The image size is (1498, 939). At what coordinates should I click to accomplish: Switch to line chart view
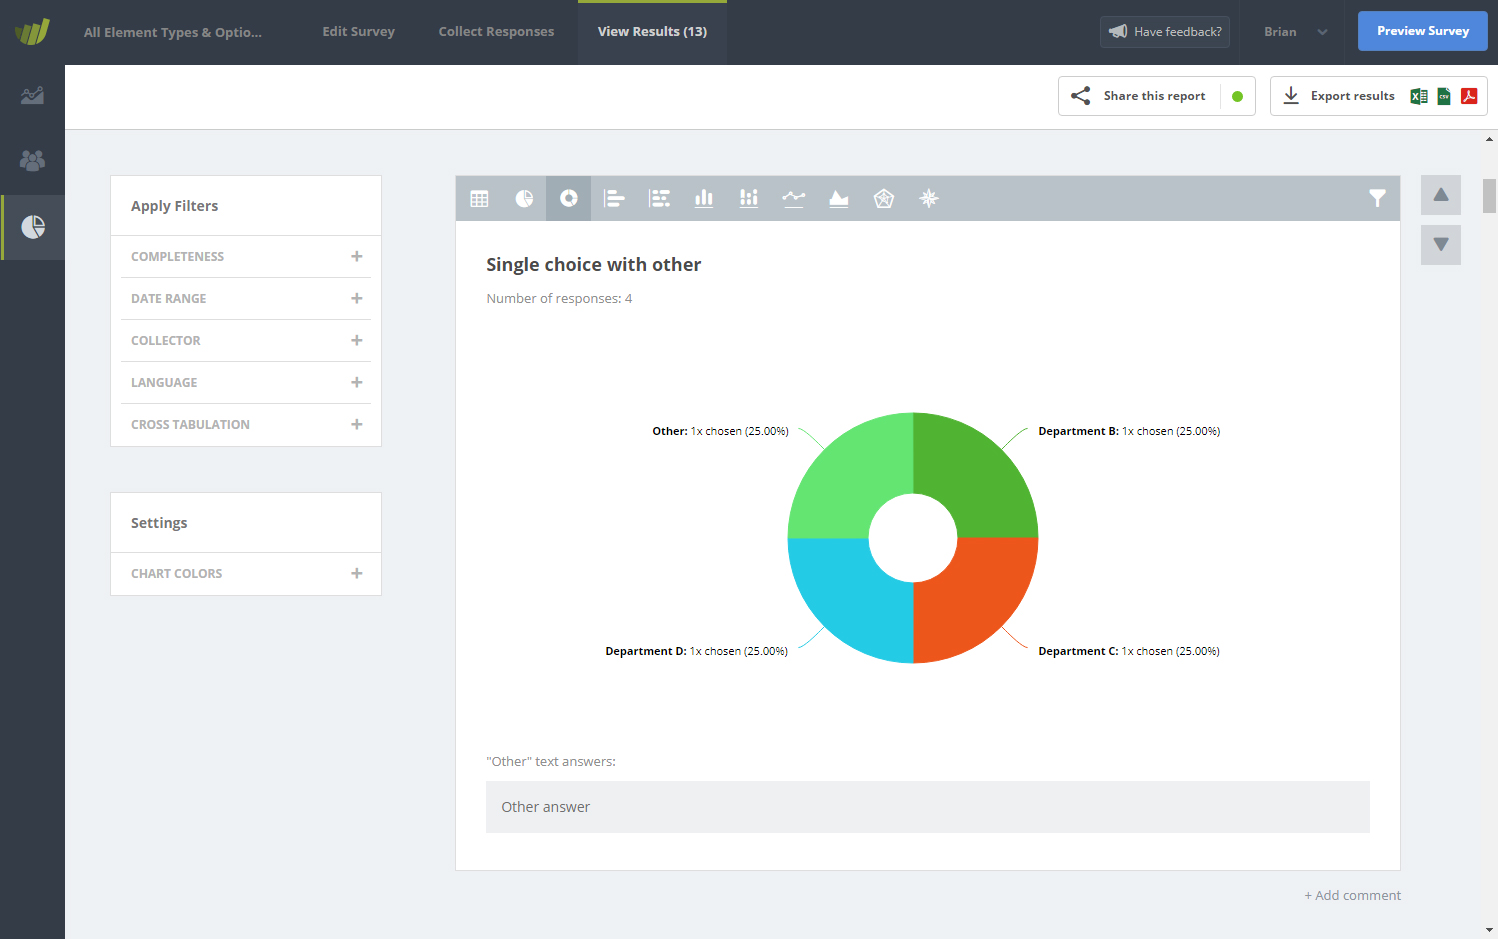794,199
